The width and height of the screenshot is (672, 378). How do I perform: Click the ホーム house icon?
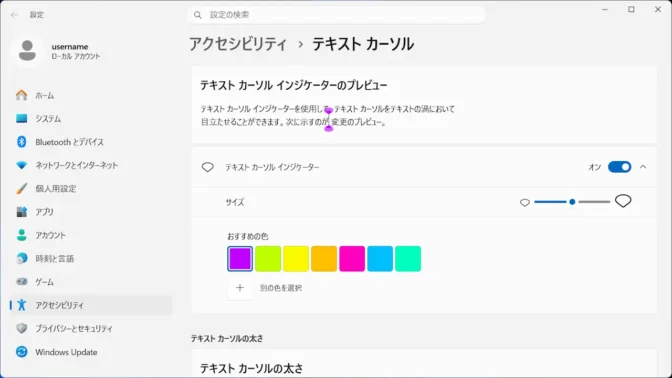coord(21,95)
